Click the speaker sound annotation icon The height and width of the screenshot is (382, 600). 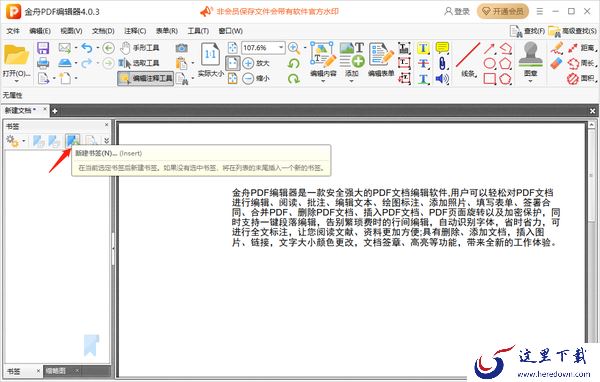pos(442,79)
